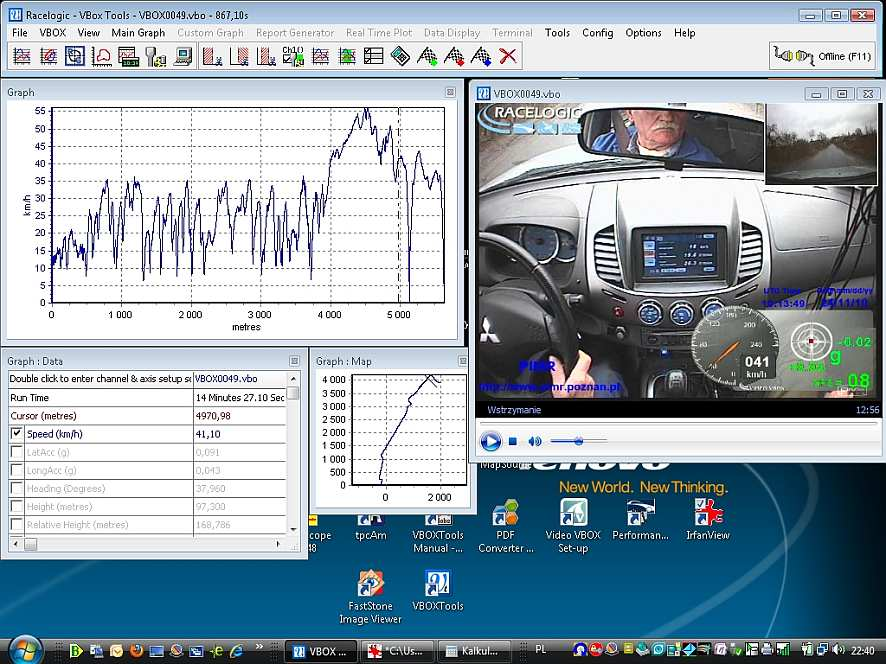Uncheck the Speed (km/h) channel checkbox
Viewport: 886px width, 664px height.
click(17, 433)
